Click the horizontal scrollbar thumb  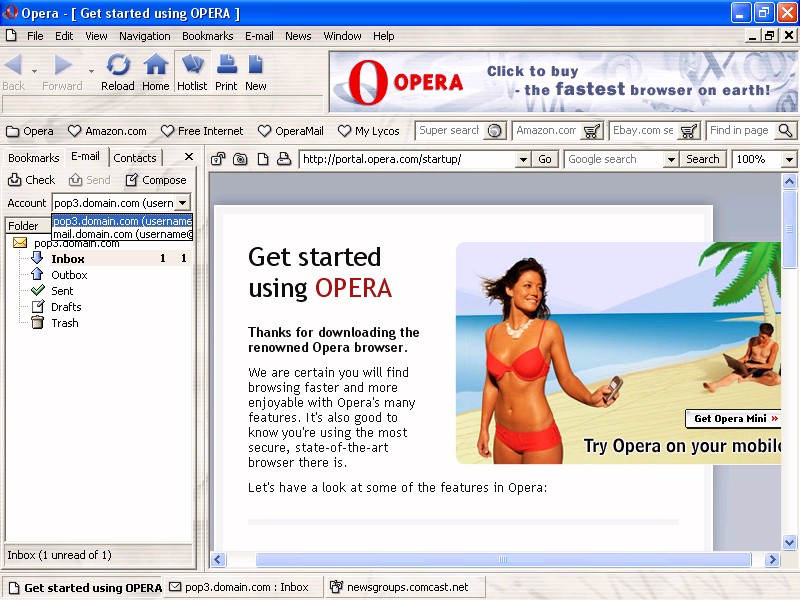[503, 560]
